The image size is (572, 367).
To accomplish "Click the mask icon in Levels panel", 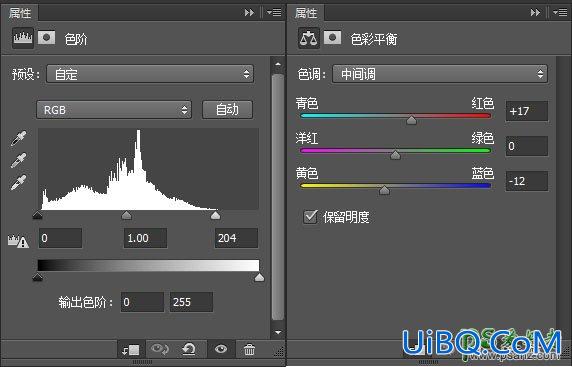I will pos(47,38).
